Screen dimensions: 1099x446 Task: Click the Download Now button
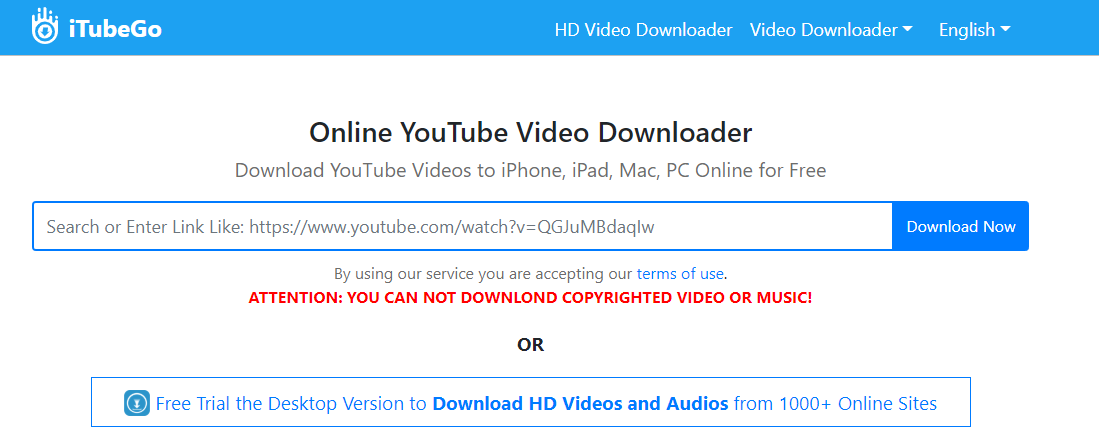[960, 227]
